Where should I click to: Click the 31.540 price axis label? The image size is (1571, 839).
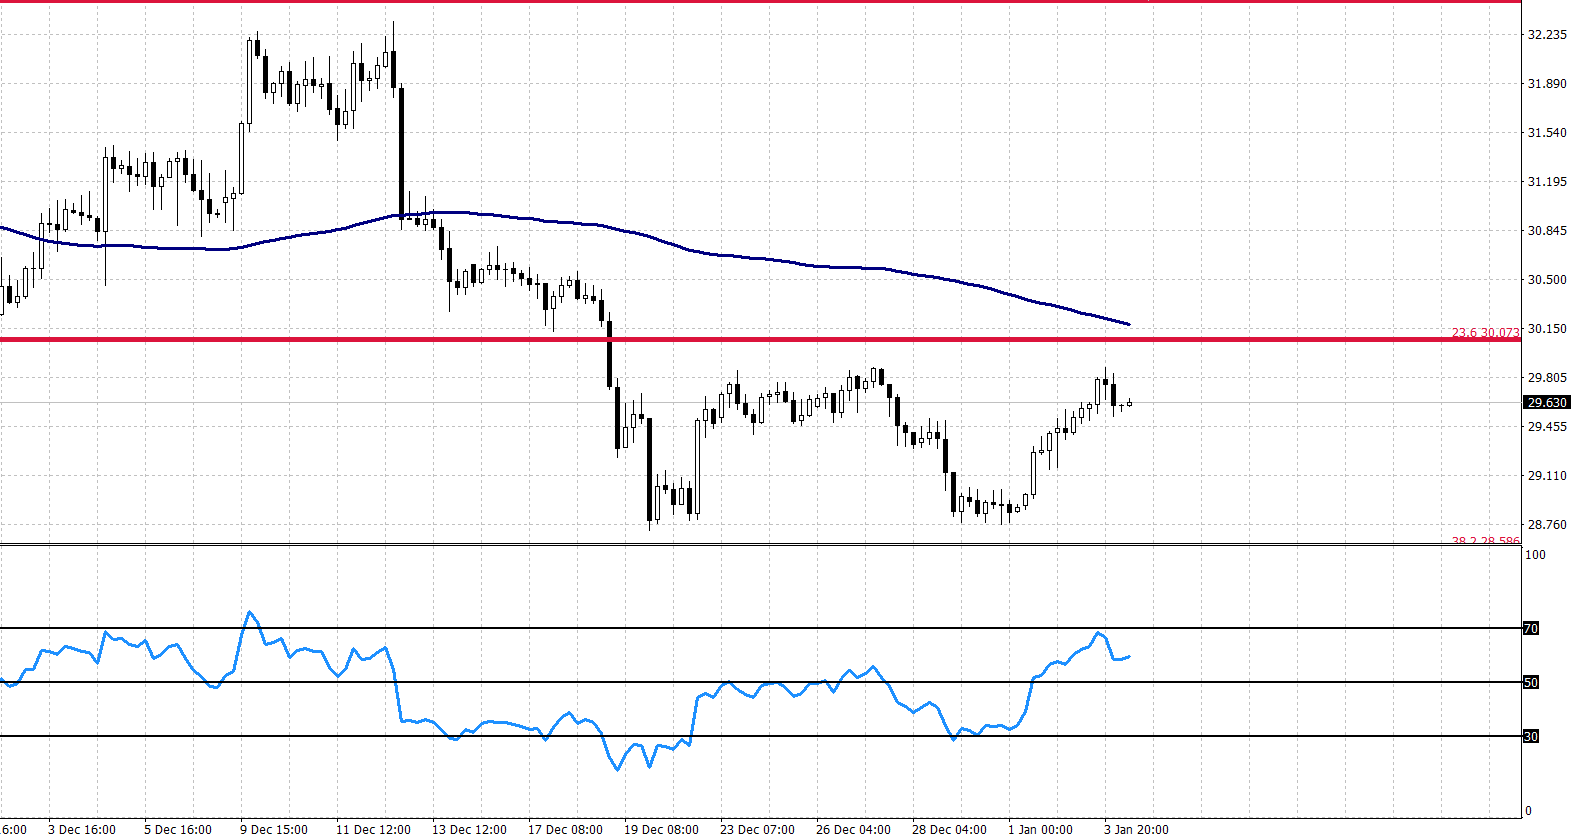(x=1546, y=132)
